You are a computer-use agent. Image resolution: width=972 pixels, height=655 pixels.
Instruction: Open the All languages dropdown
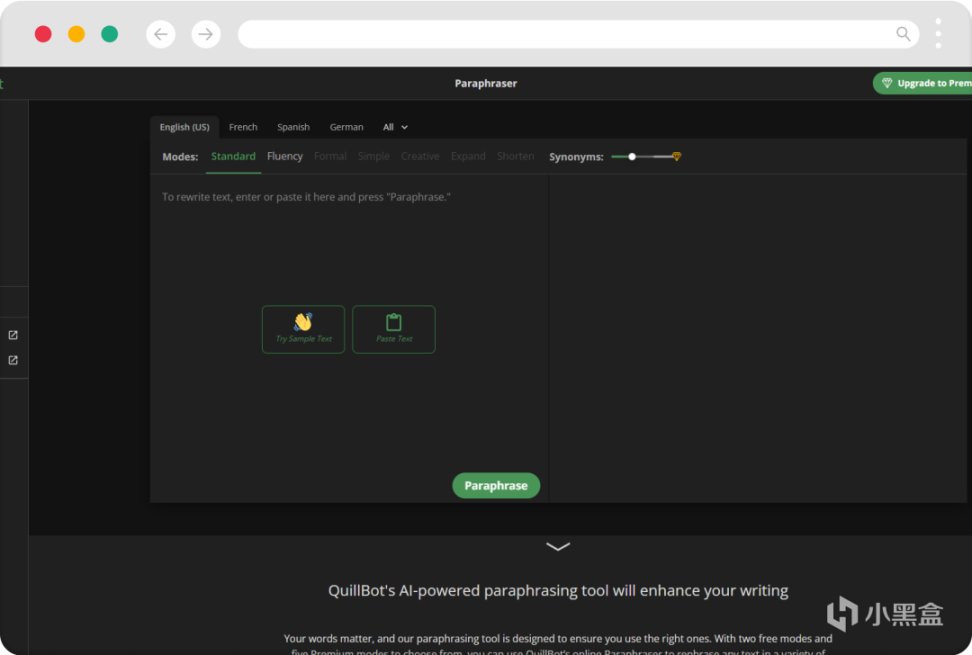395,127
